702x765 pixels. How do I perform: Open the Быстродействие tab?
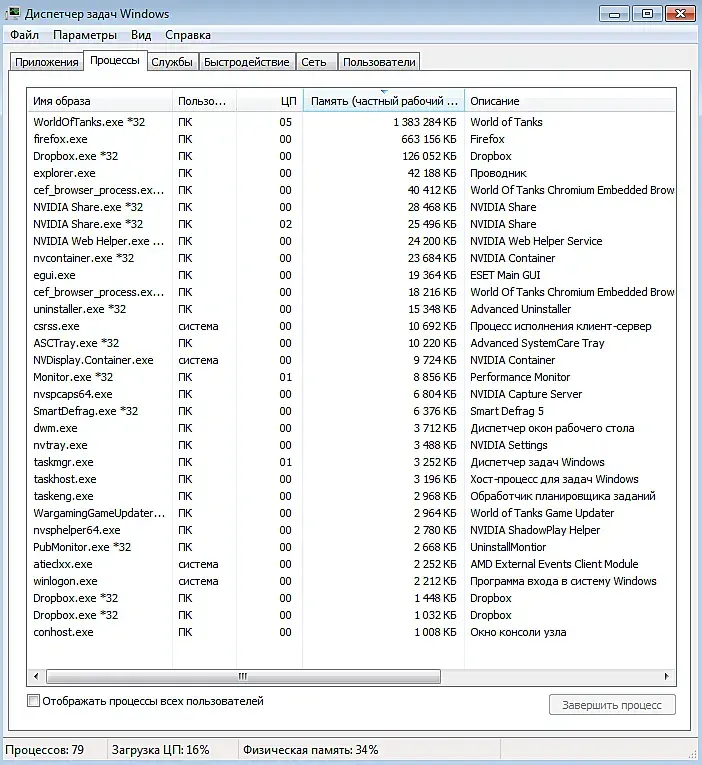[x=247, y=62]
